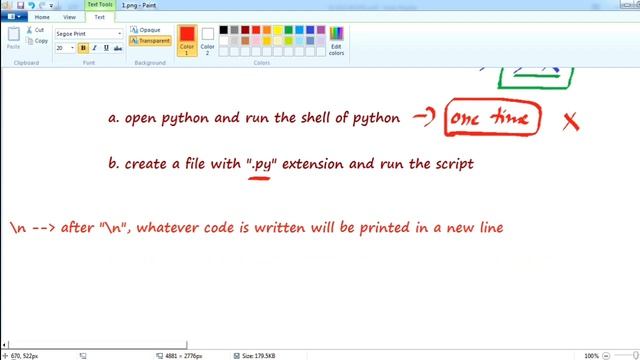Click the zoom out minus button
This screenshot has width=640, height=360.
(x=606, y=356)
